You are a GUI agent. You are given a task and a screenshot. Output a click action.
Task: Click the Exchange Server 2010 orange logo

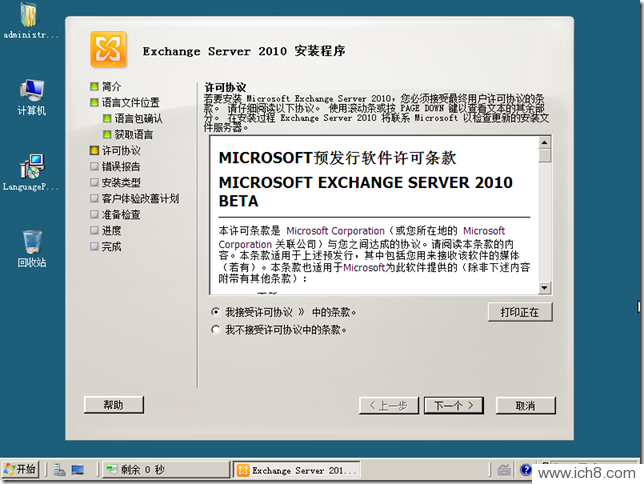[108, 49]
